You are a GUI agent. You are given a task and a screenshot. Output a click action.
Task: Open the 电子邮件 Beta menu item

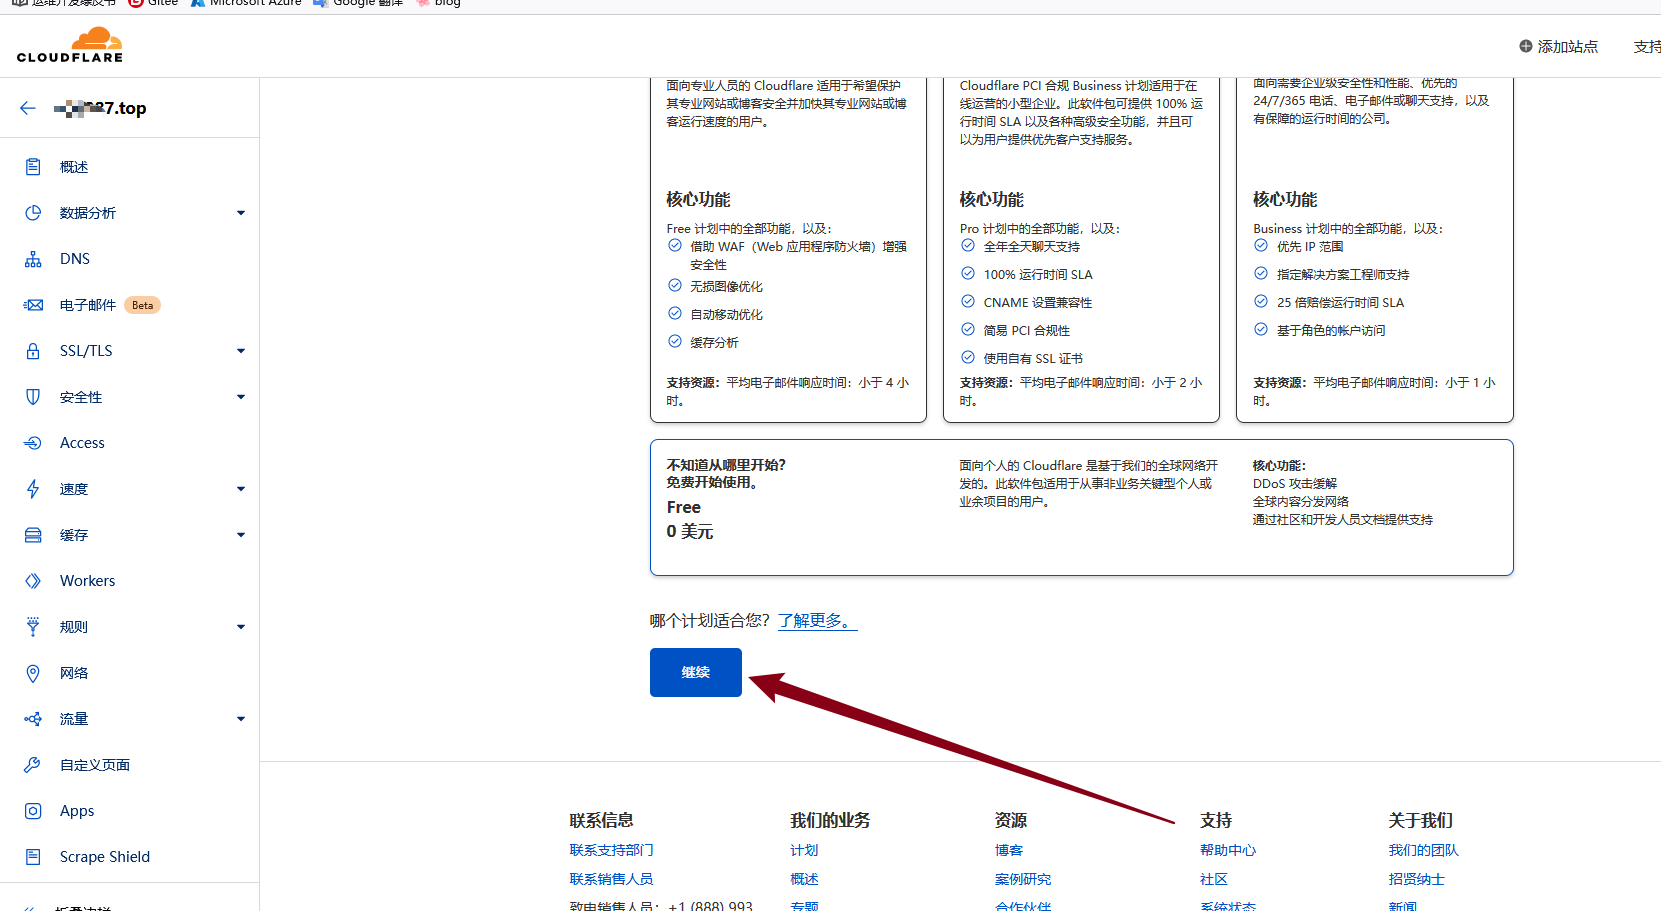pos(88,305)
